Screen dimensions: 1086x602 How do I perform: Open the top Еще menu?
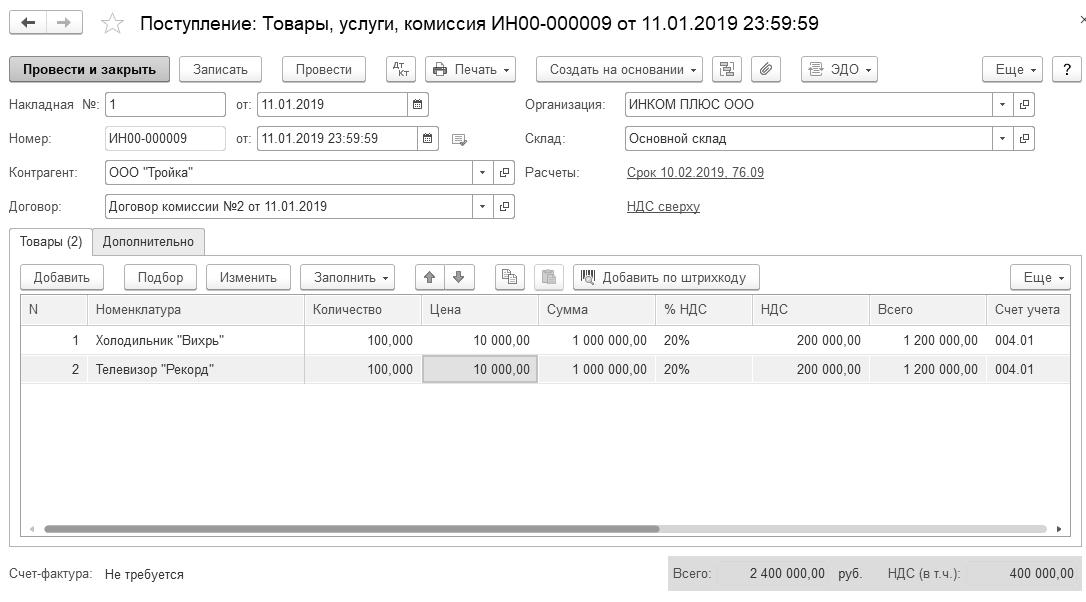point(1013,69)
